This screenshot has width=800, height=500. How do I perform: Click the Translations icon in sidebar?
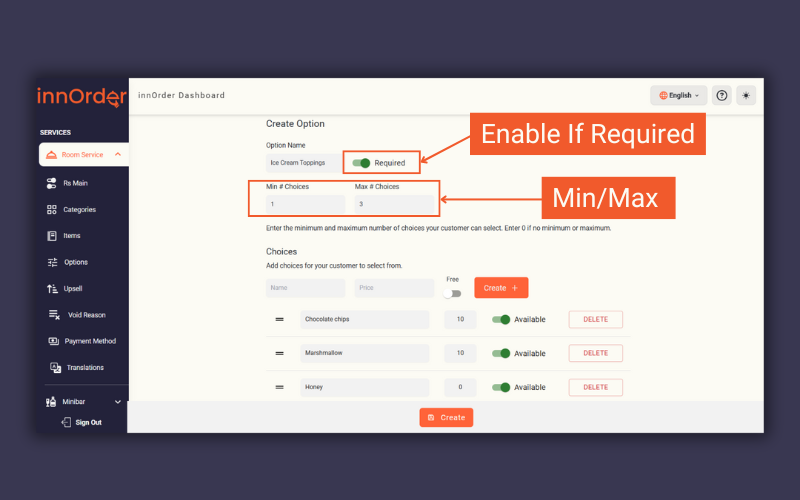click(x=56, y=367)
